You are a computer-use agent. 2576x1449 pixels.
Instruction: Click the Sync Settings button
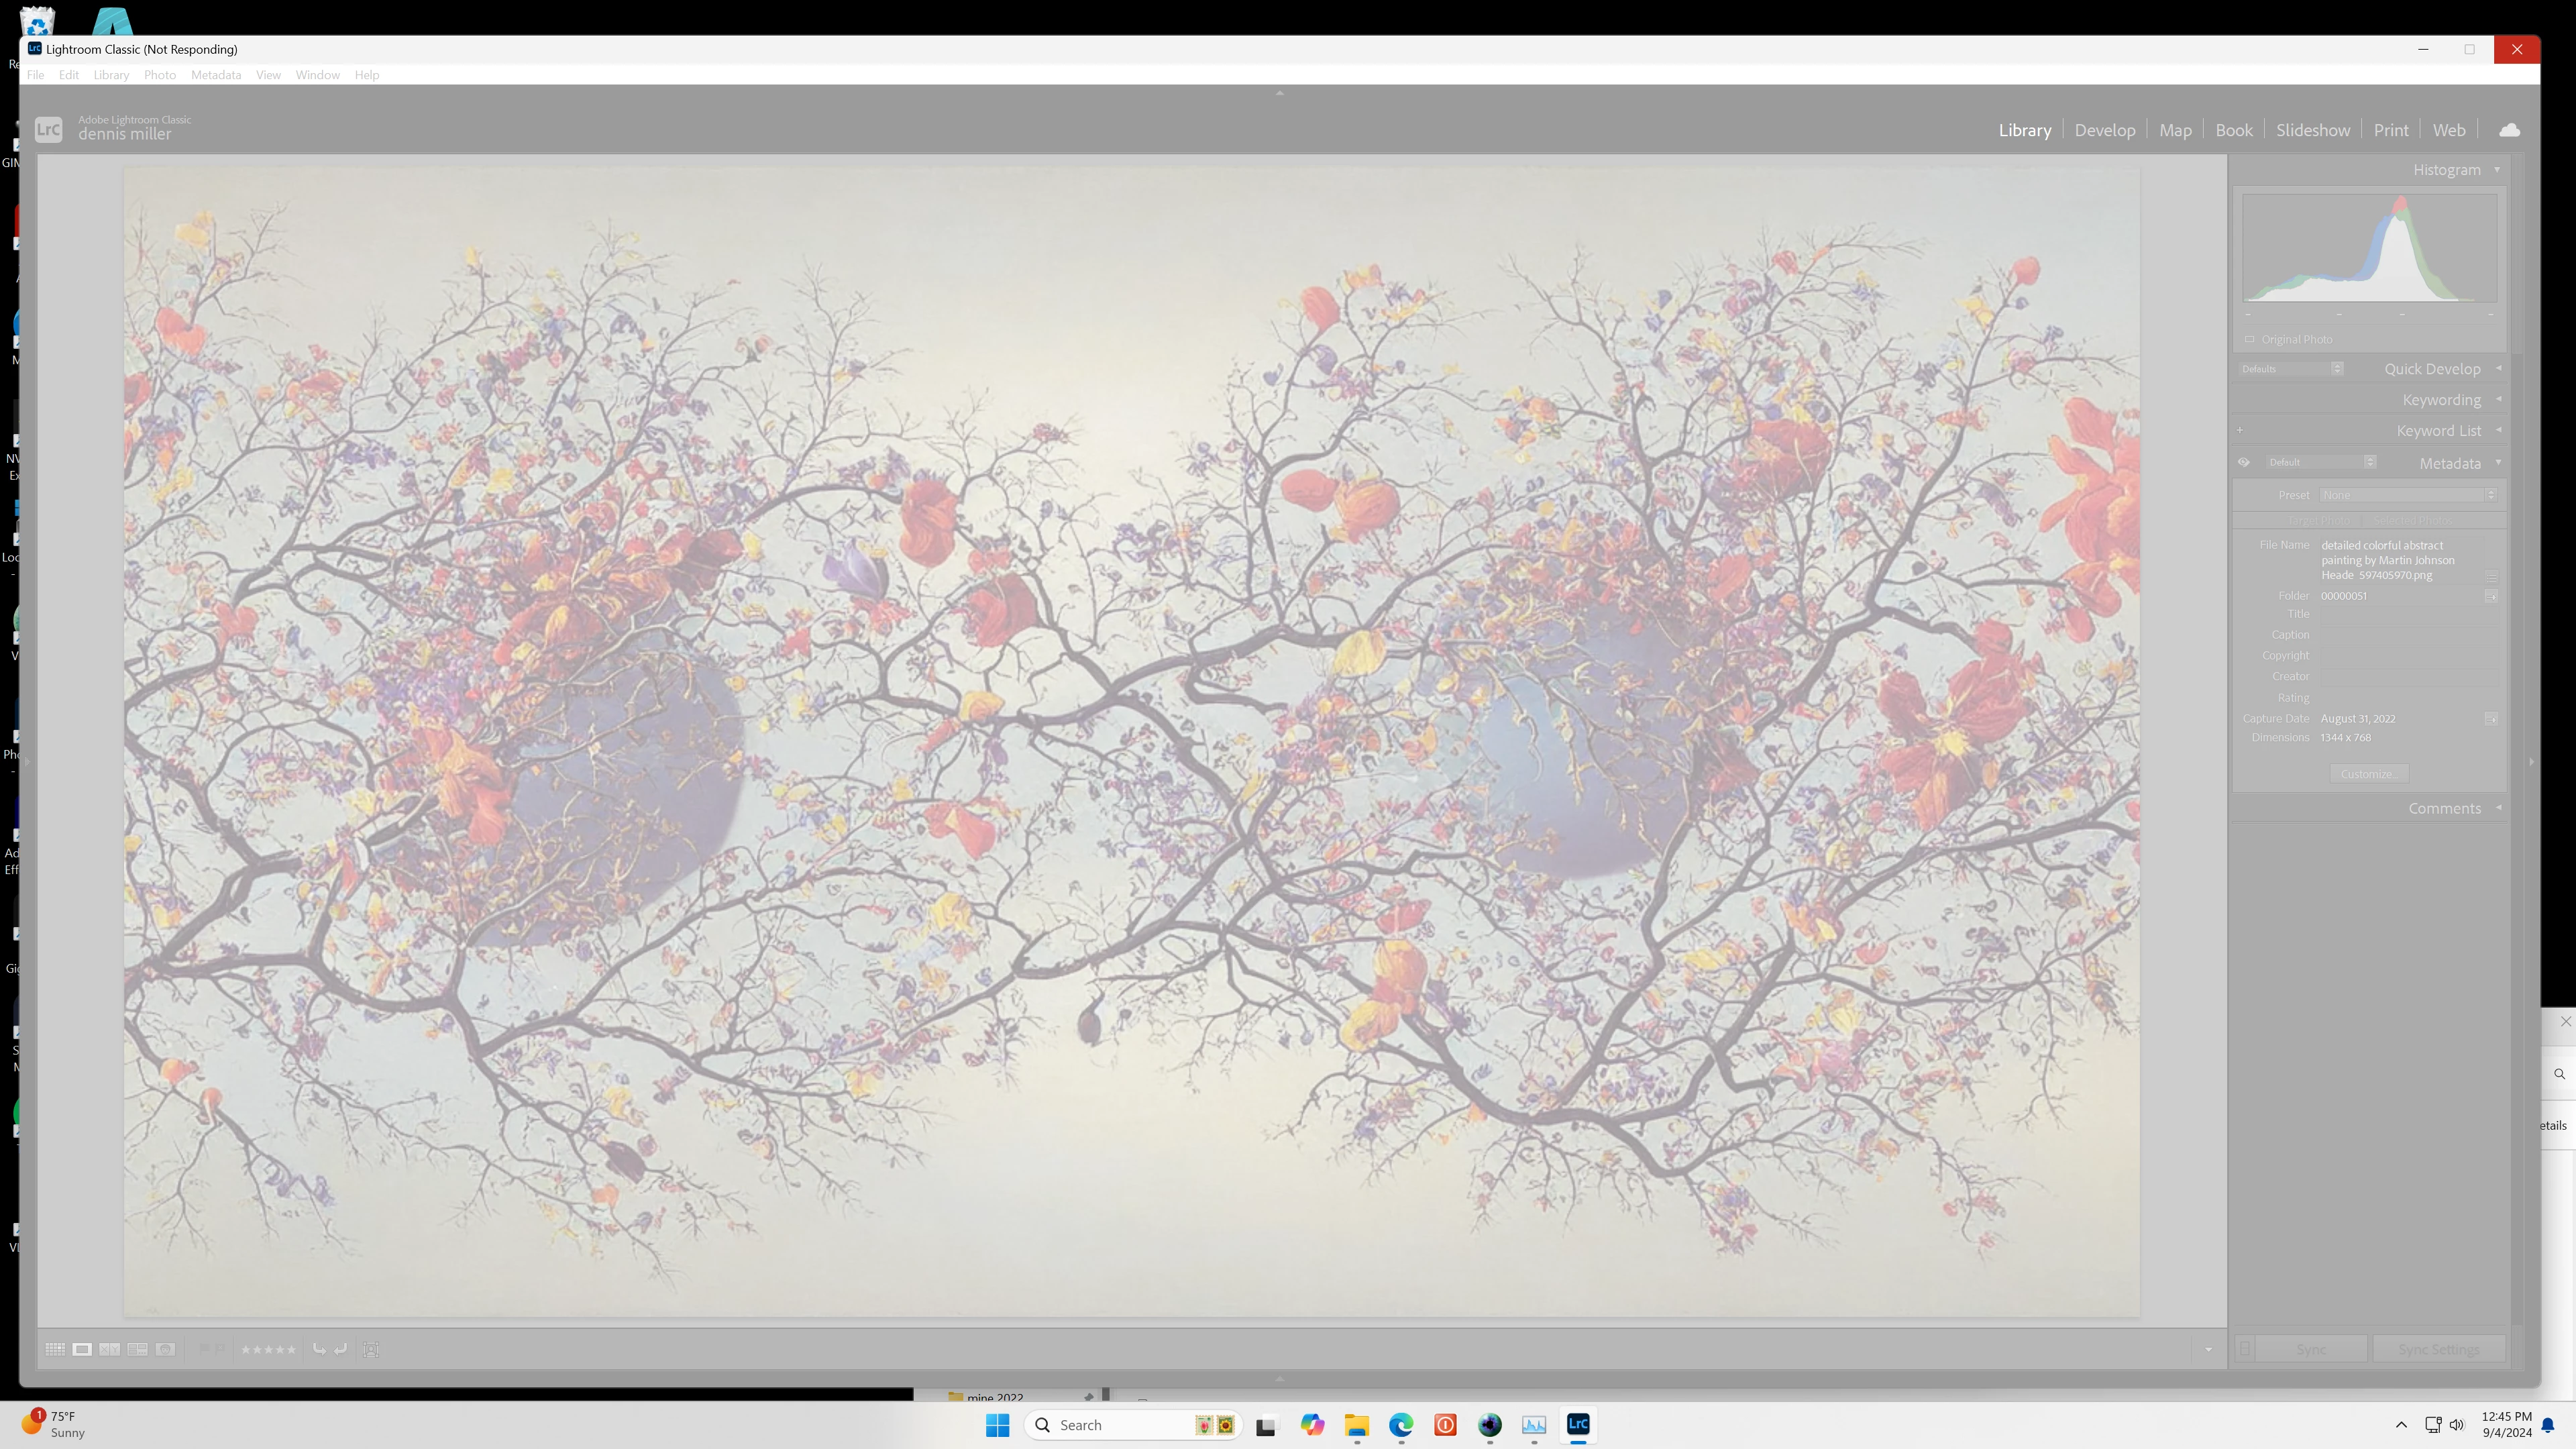pyautogui.click(x=2439, y=1349)
